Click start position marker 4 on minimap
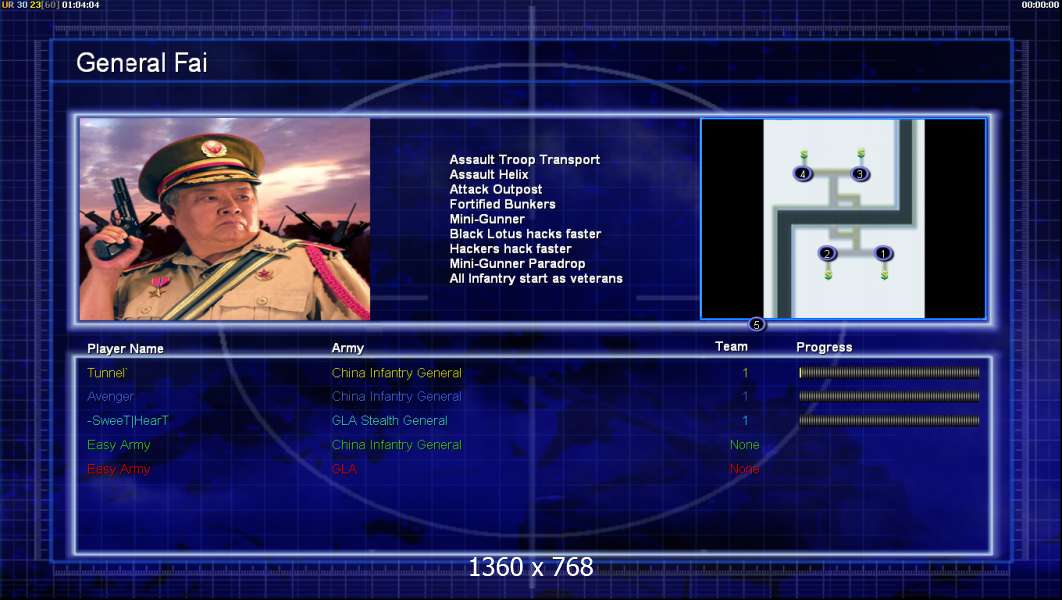 [x=803, y=174]
